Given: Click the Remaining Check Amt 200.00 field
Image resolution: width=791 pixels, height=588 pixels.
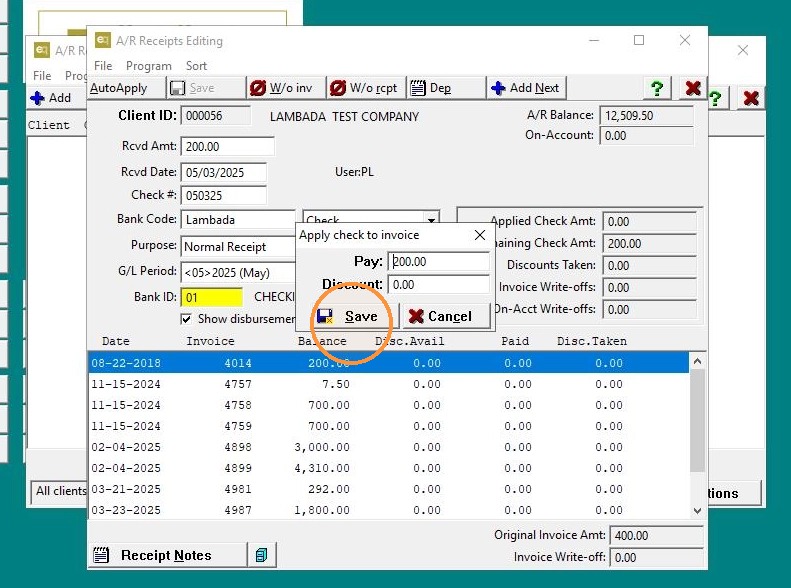Looking at the screenshot, I should coord(650,244).
